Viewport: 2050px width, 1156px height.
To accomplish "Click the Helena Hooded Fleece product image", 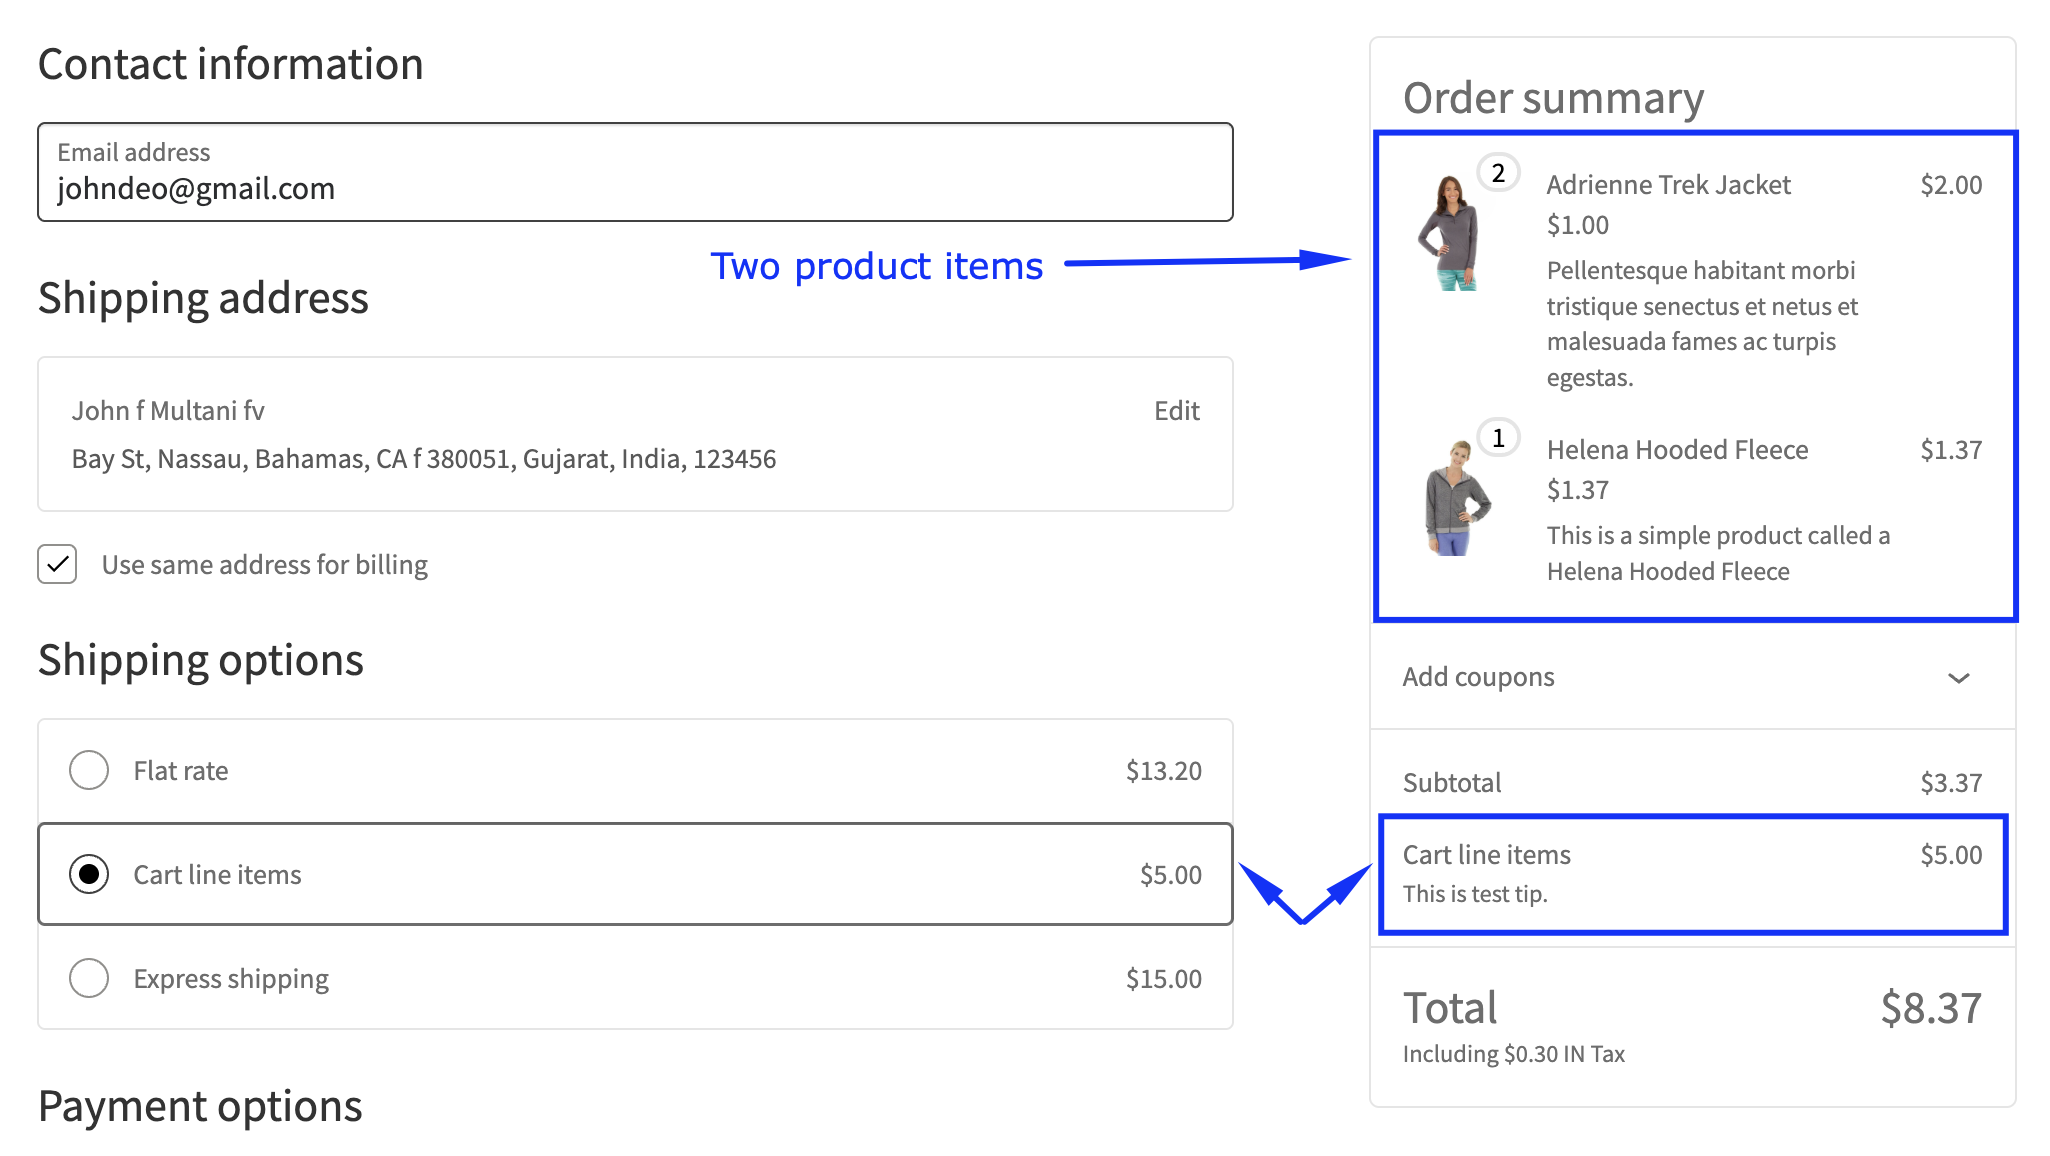I will pos(1456,498).
